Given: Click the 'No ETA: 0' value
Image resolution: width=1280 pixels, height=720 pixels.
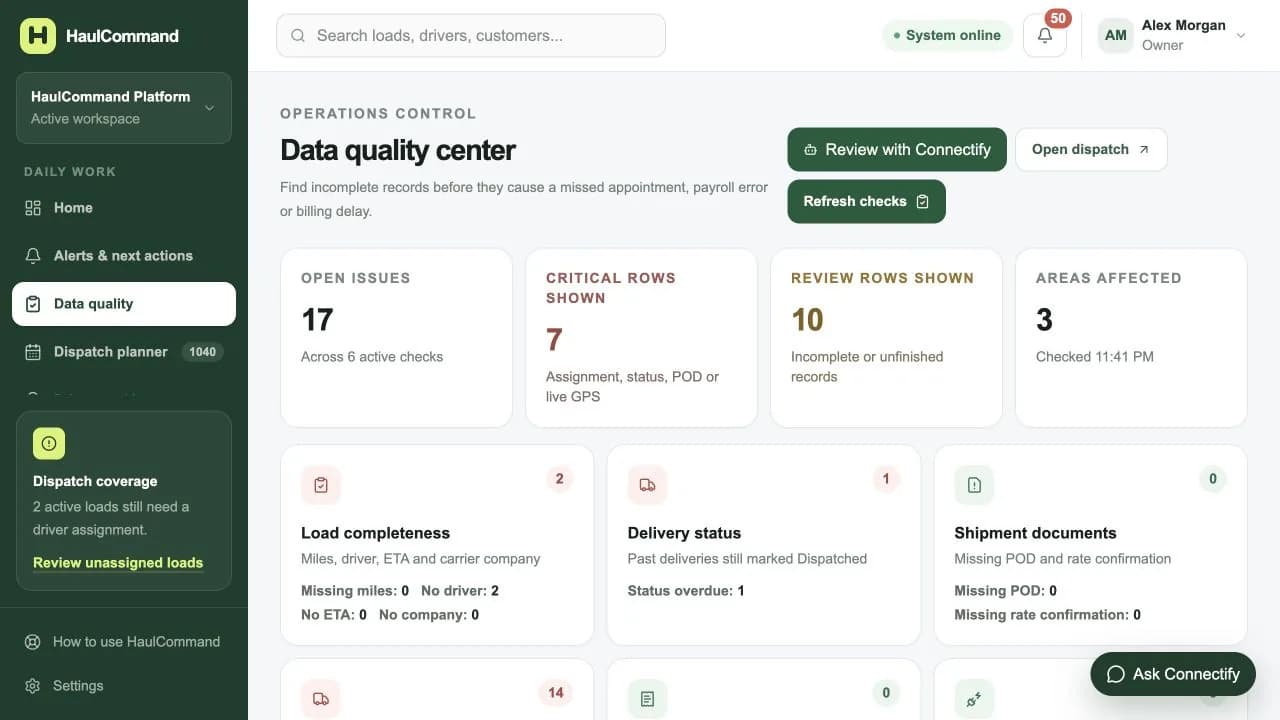Looking at the screenshot, I should pyautogui.click(x=334, y=615).
